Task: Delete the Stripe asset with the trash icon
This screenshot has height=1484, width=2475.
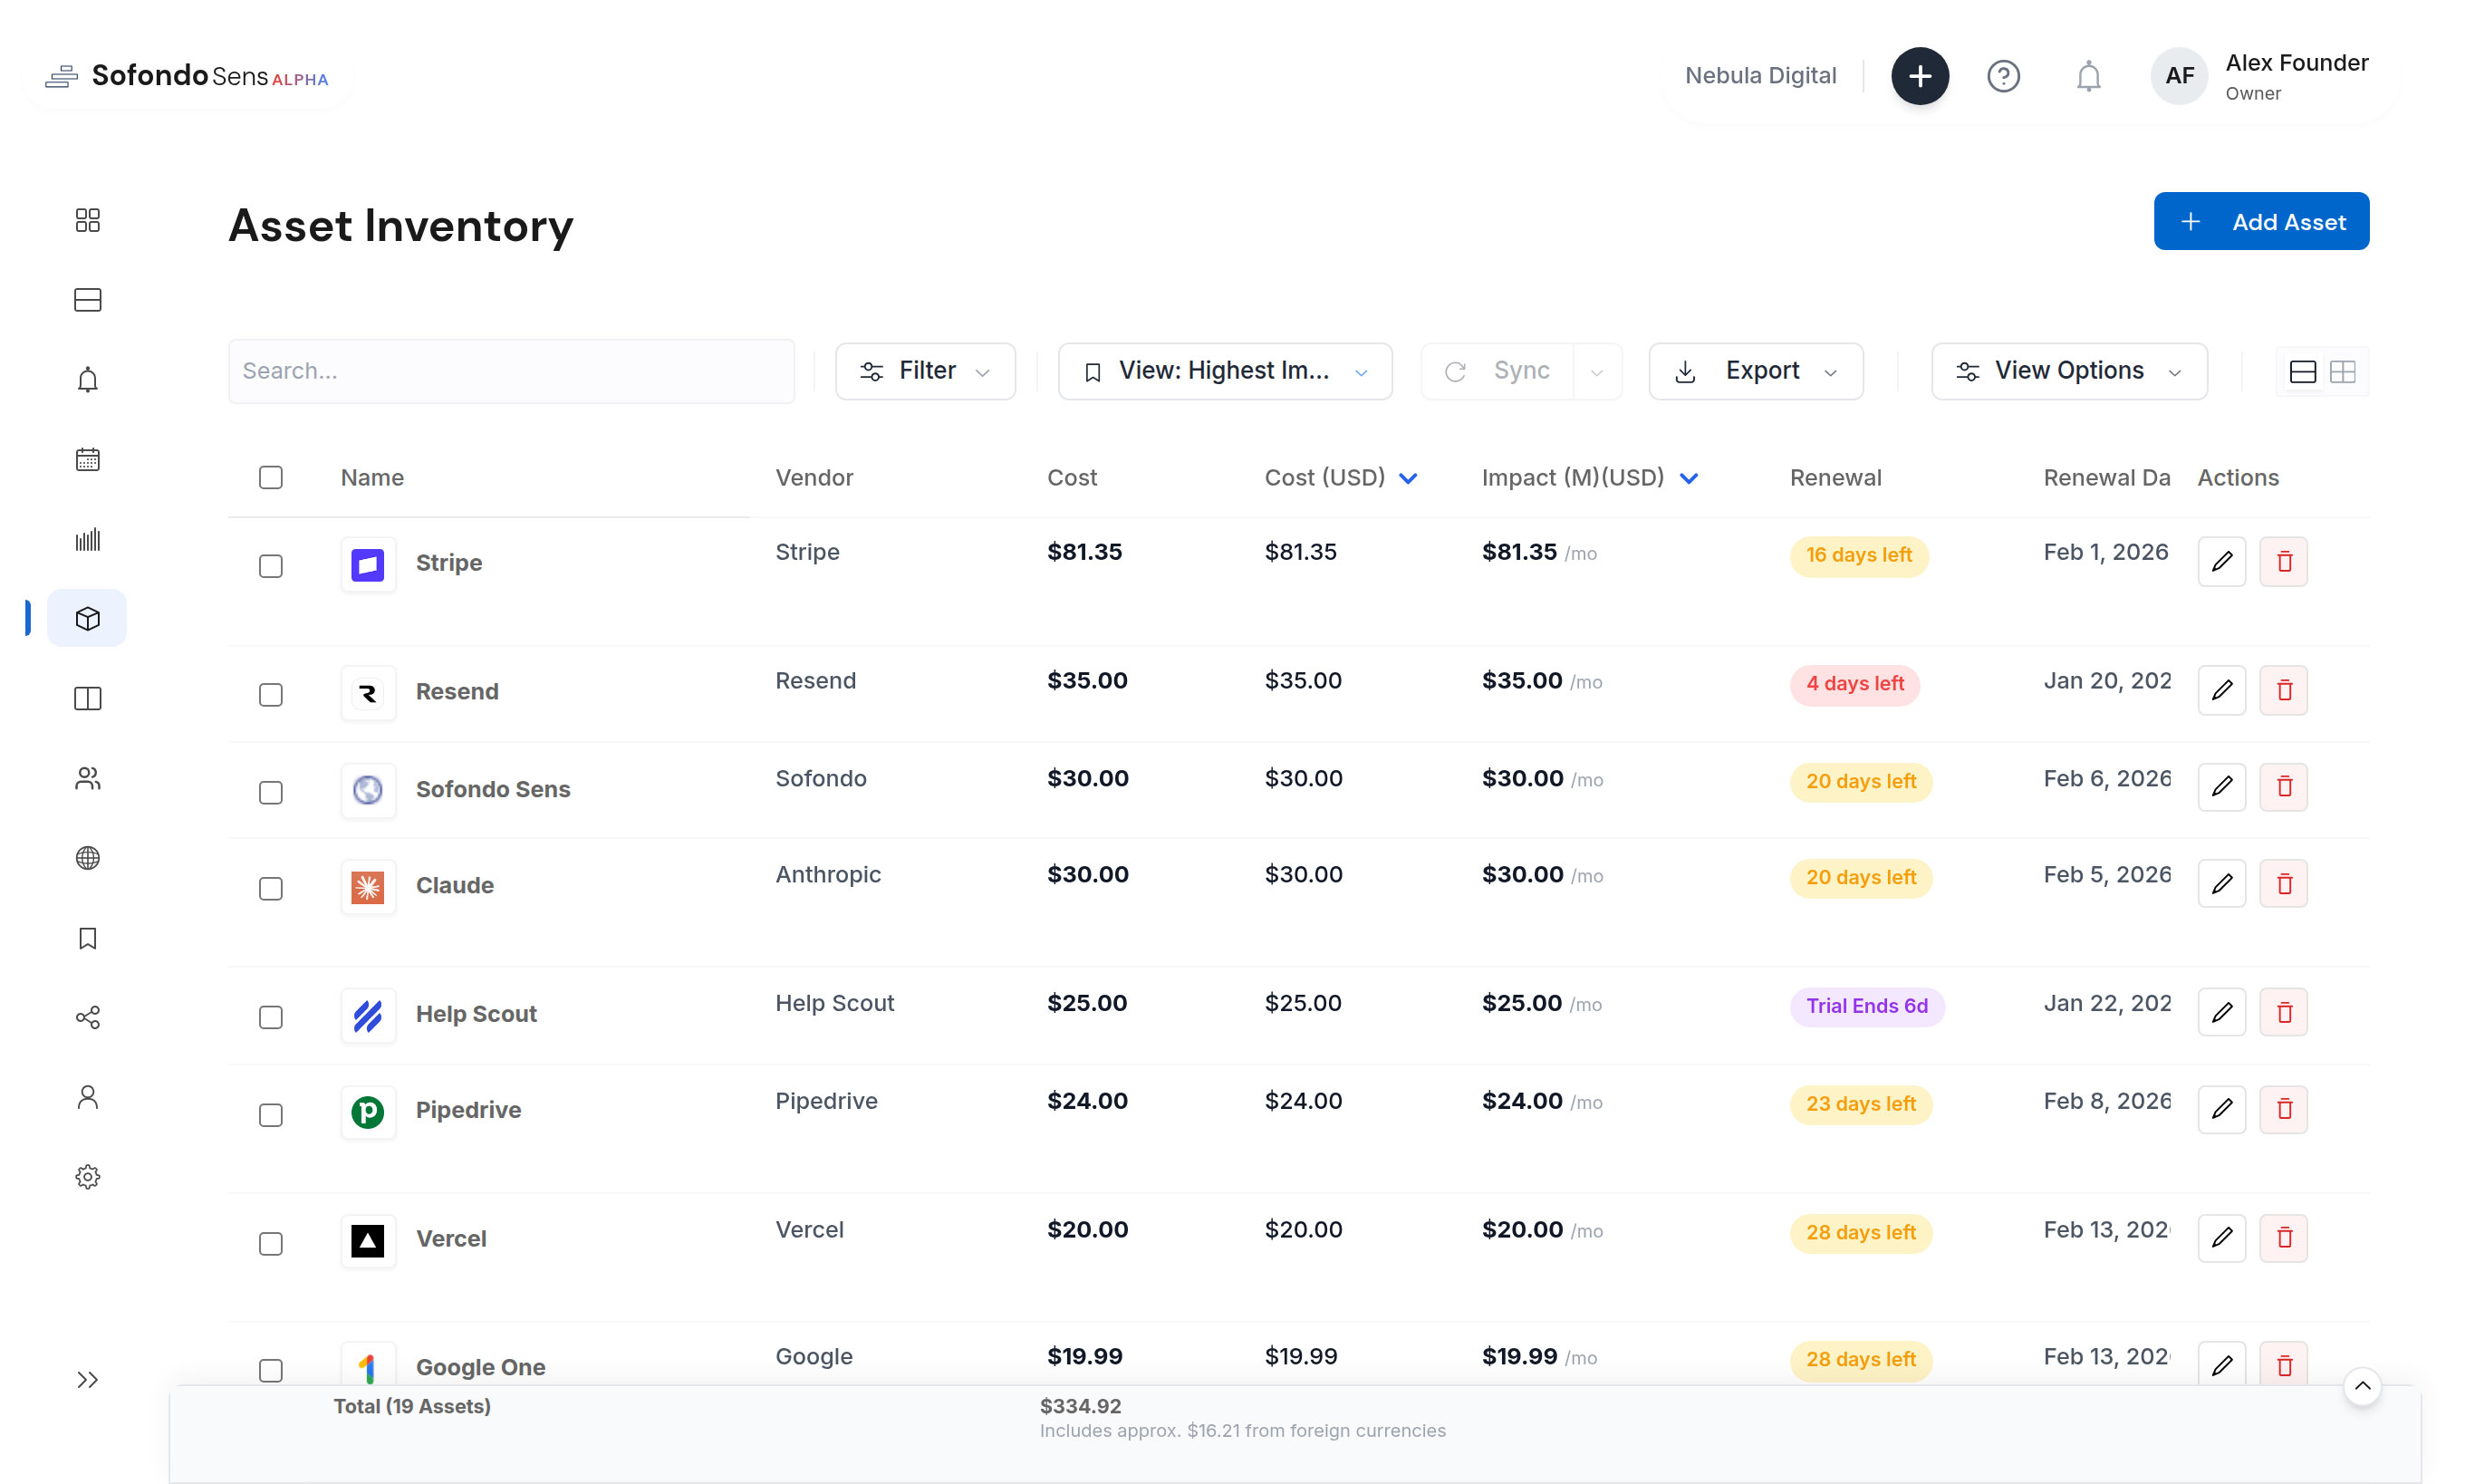Action: click(2284, 561)
